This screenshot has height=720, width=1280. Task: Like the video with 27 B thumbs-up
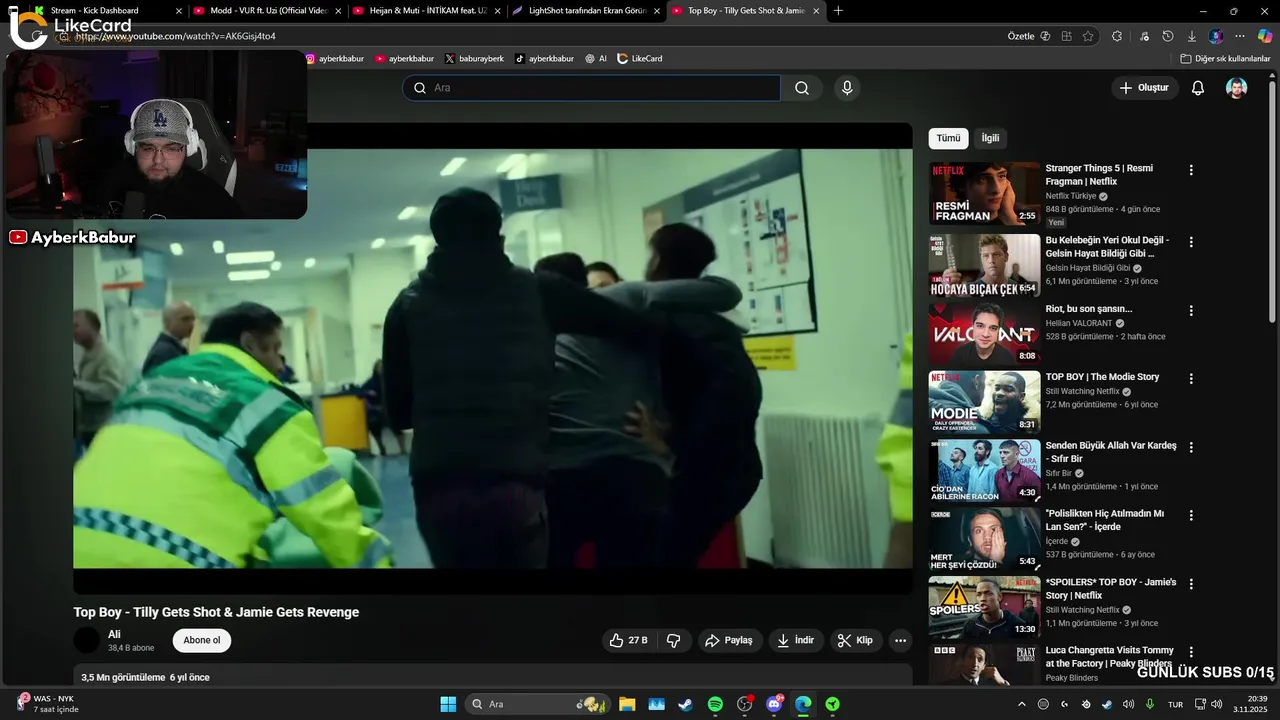pos(629,640)
